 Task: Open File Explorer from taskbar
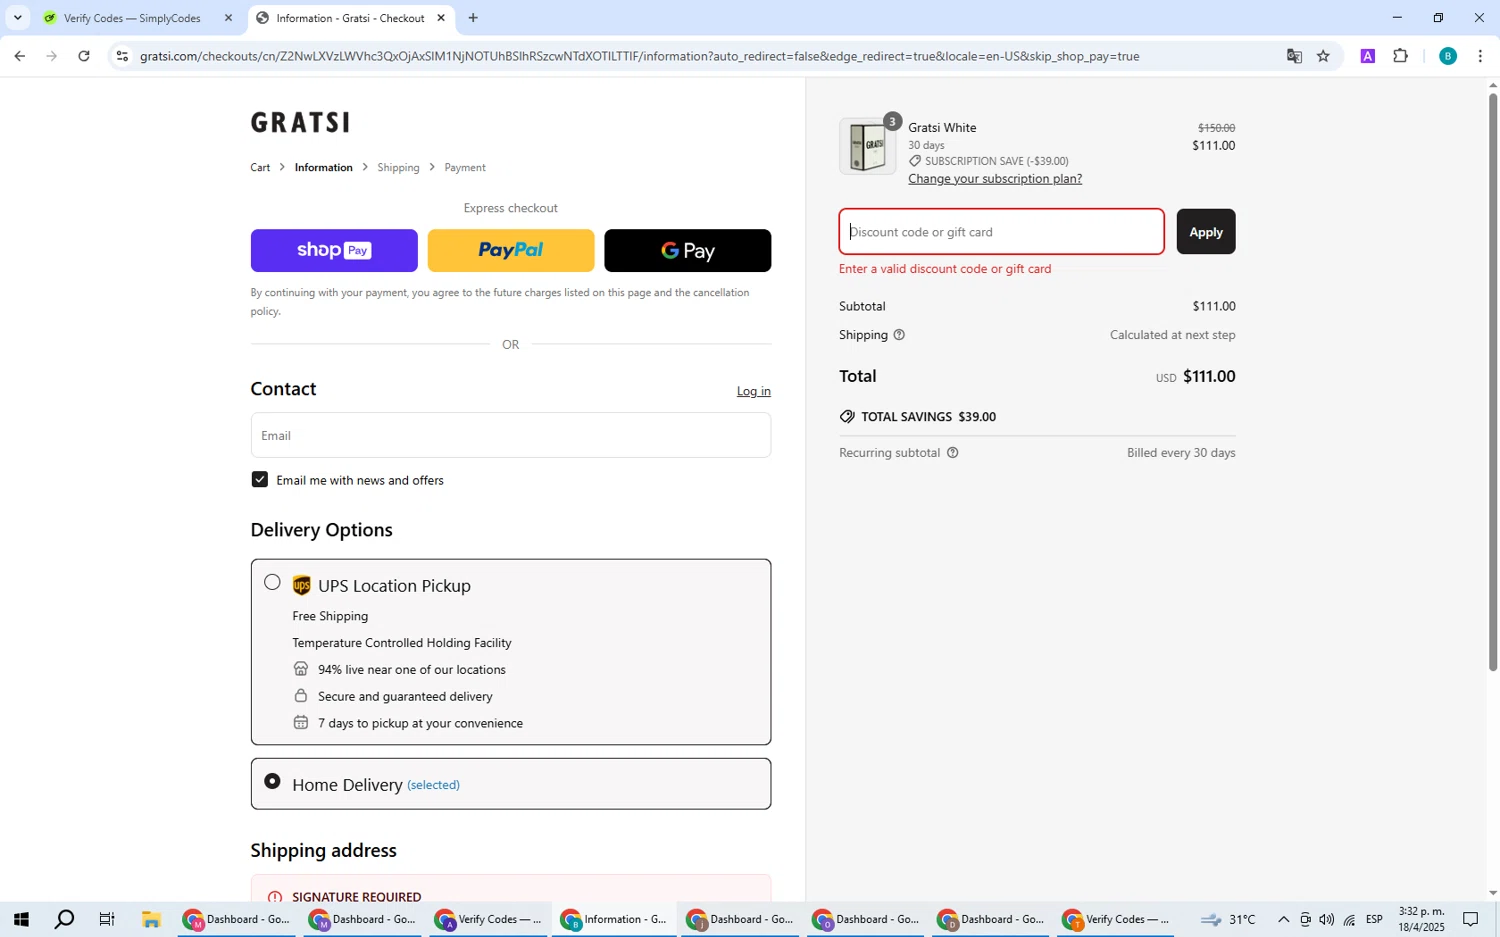pyautogui.click(x=151, y=919)
